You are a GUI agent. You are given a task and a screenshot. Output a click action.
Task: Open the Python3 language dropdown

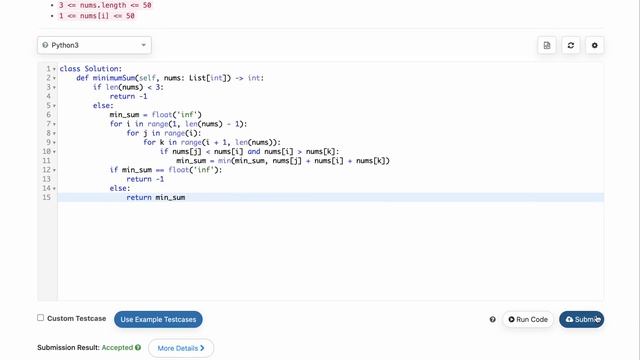(x=94, y=45)
